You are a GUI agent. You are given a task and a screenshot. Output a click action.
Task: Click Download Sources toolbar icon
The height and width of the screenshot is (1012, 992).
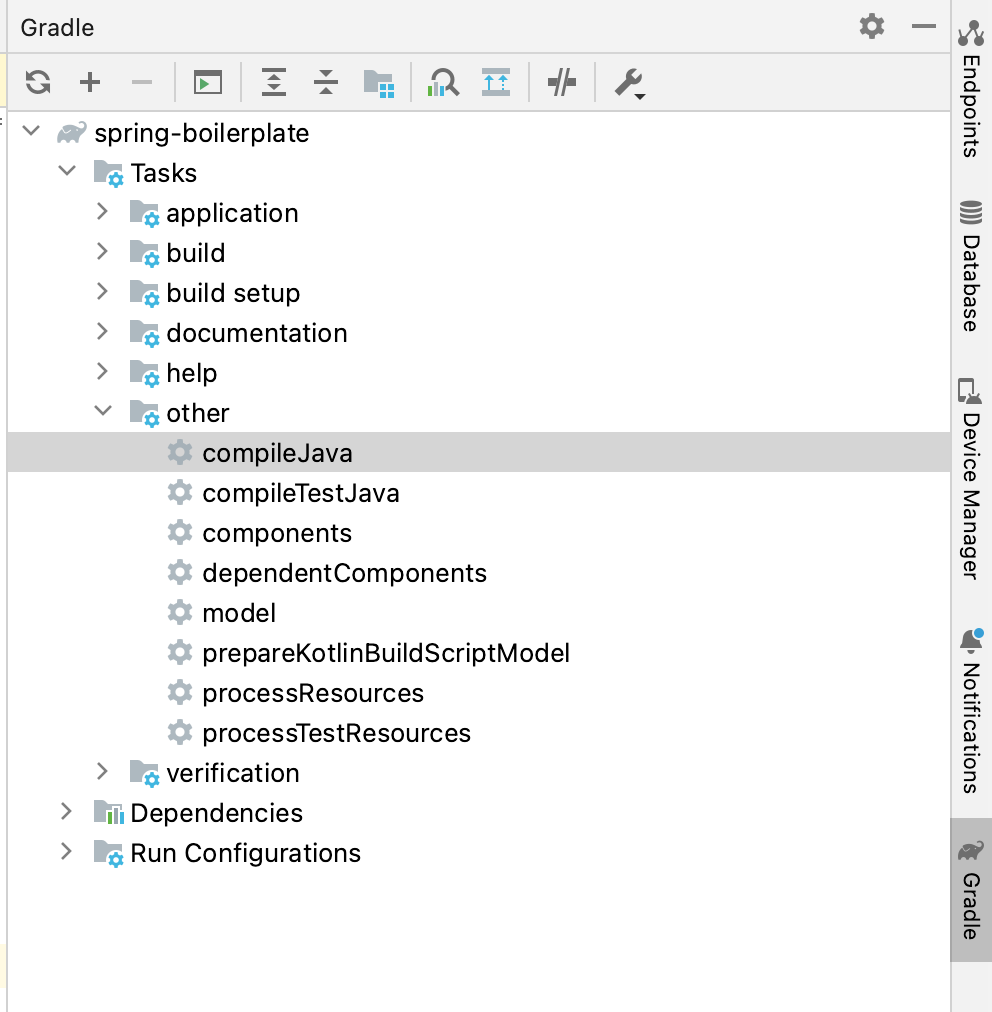coord(496,83)
